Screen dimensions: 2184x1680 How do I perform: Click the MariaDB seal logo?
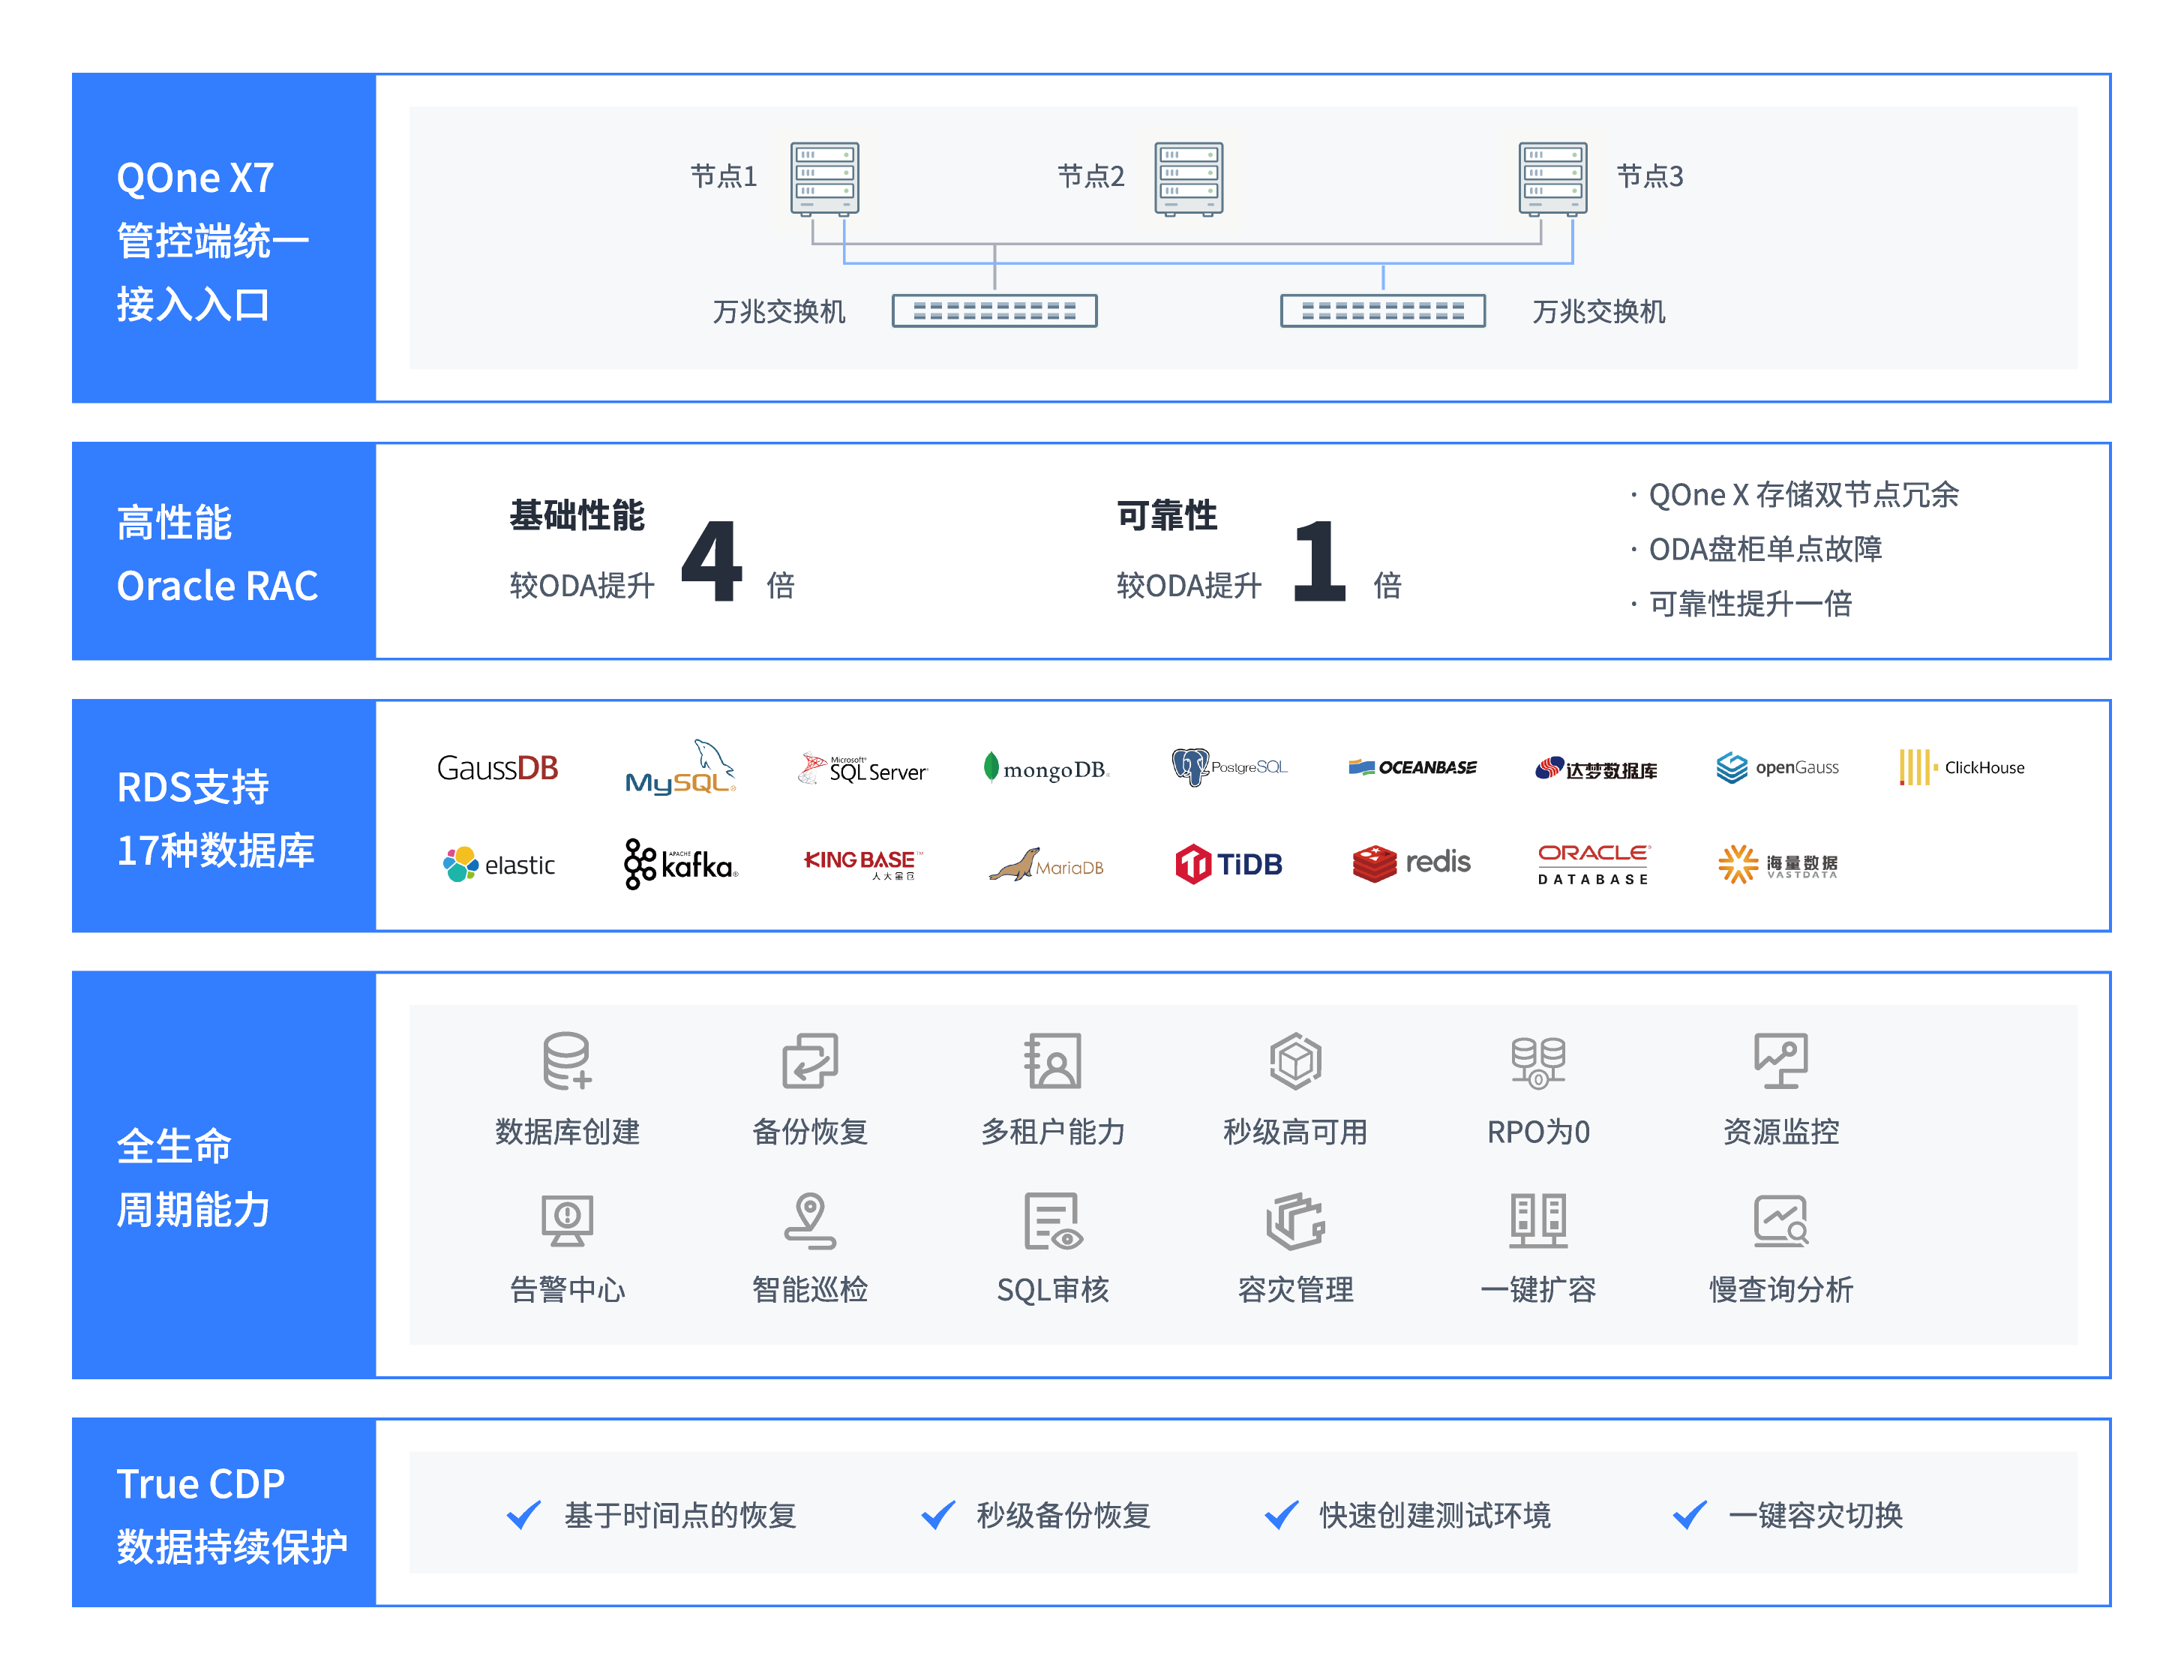[x=1046, y=864]
